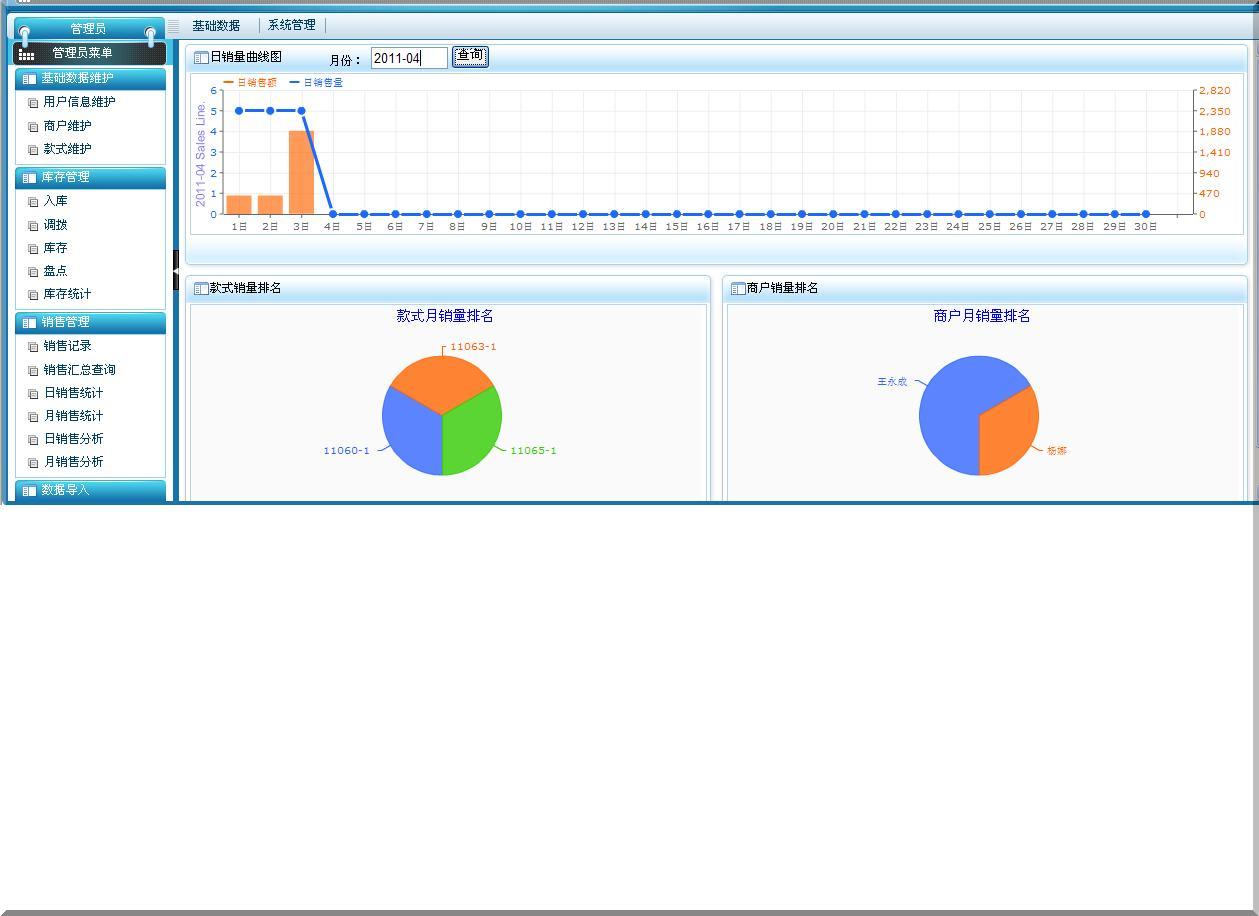Collapse the sidebar using the splitter arrow
Screen dimensions: 1259x916
[176, 270]
